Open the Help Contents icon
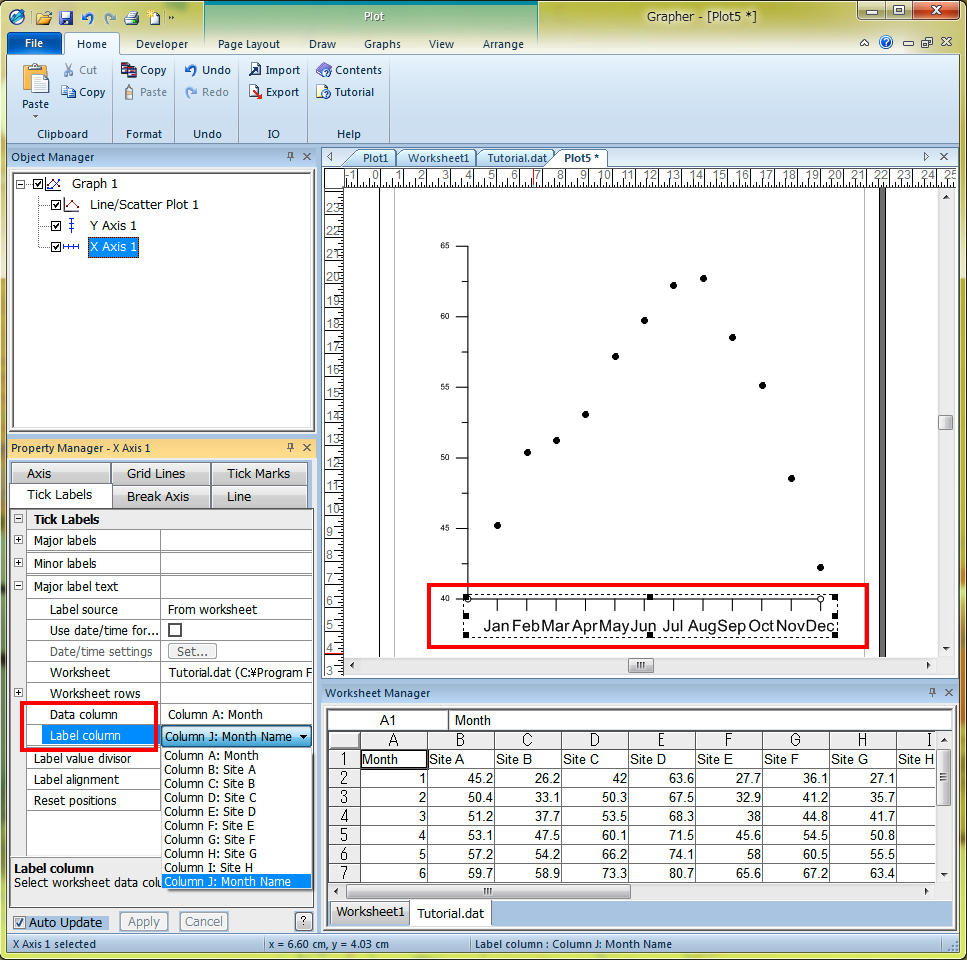Screen dimensions: 967x960 [324, 70]
